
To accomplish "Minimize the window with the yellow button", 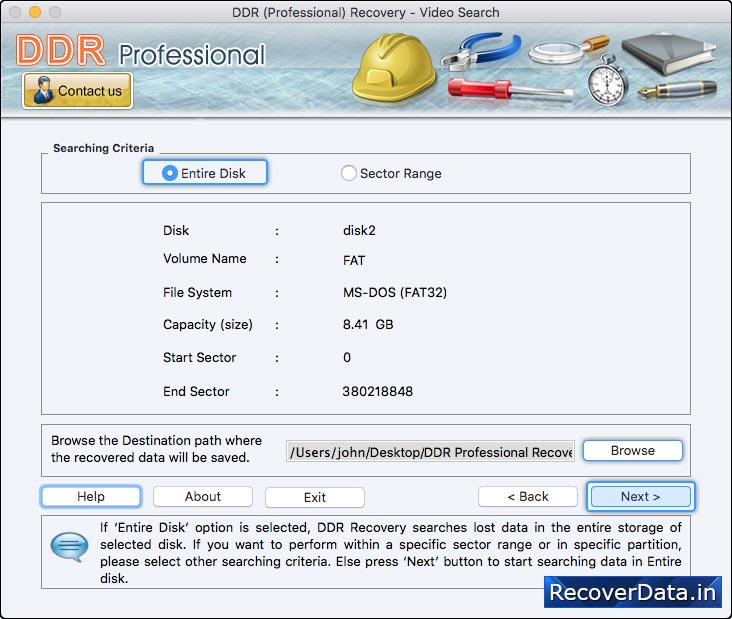I will (35, 12).
